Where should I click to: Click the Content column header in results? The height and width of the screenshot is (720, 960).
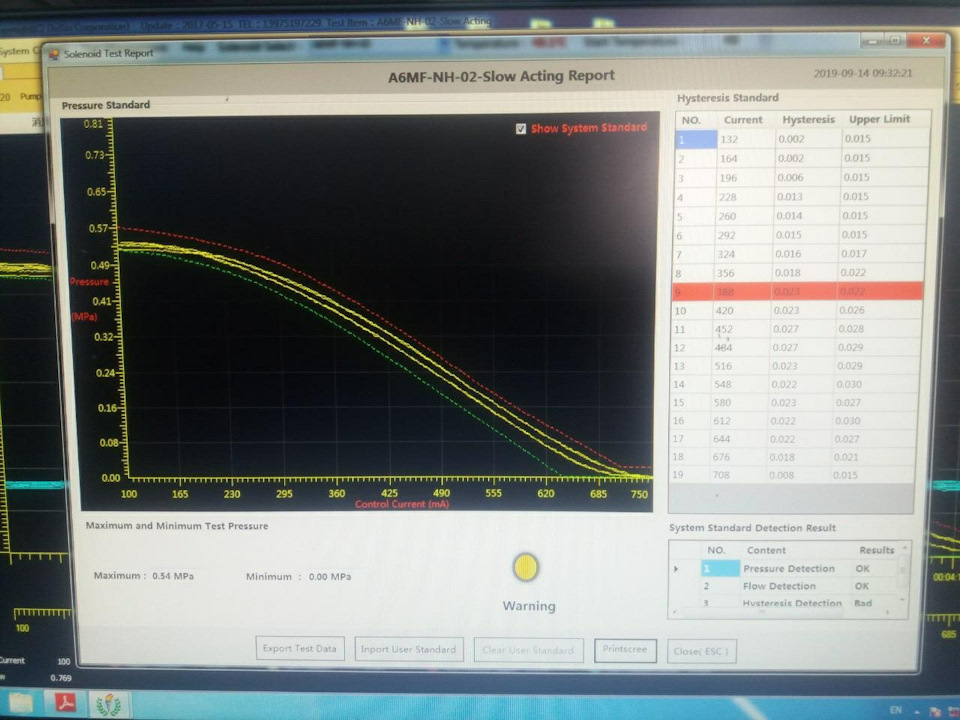point(766,550)
